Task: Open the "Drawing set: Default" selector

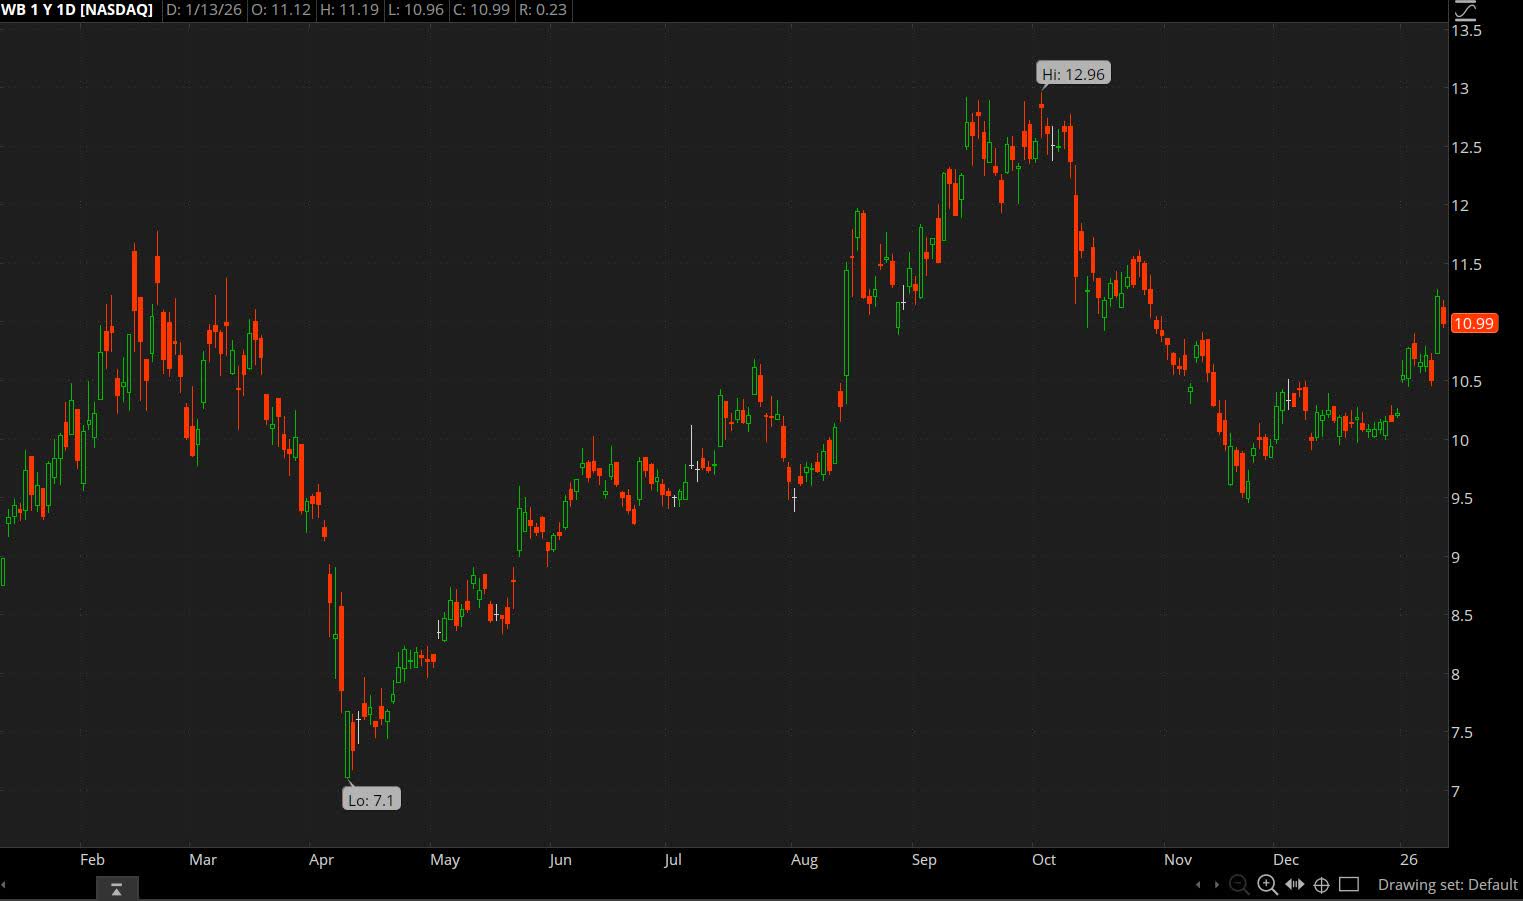Action: click(x=1448, y=884)
